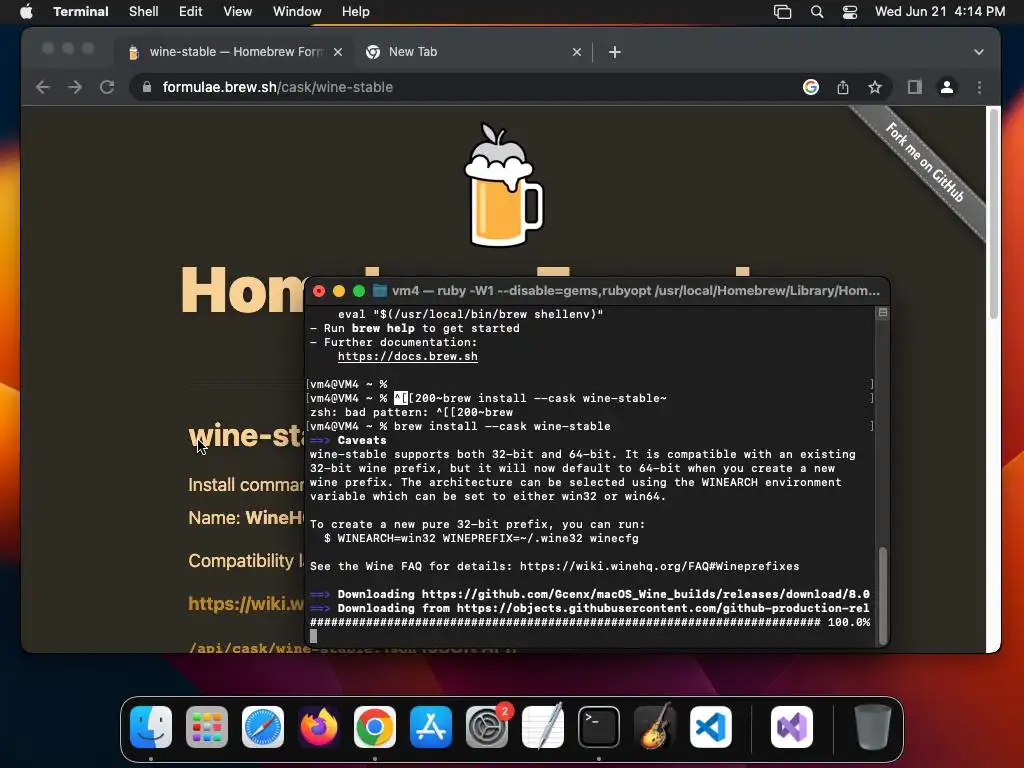Open the Terminal app menu
This screenshot has width=1024, height=768.
pyautogui.click(x=81, y=12)
